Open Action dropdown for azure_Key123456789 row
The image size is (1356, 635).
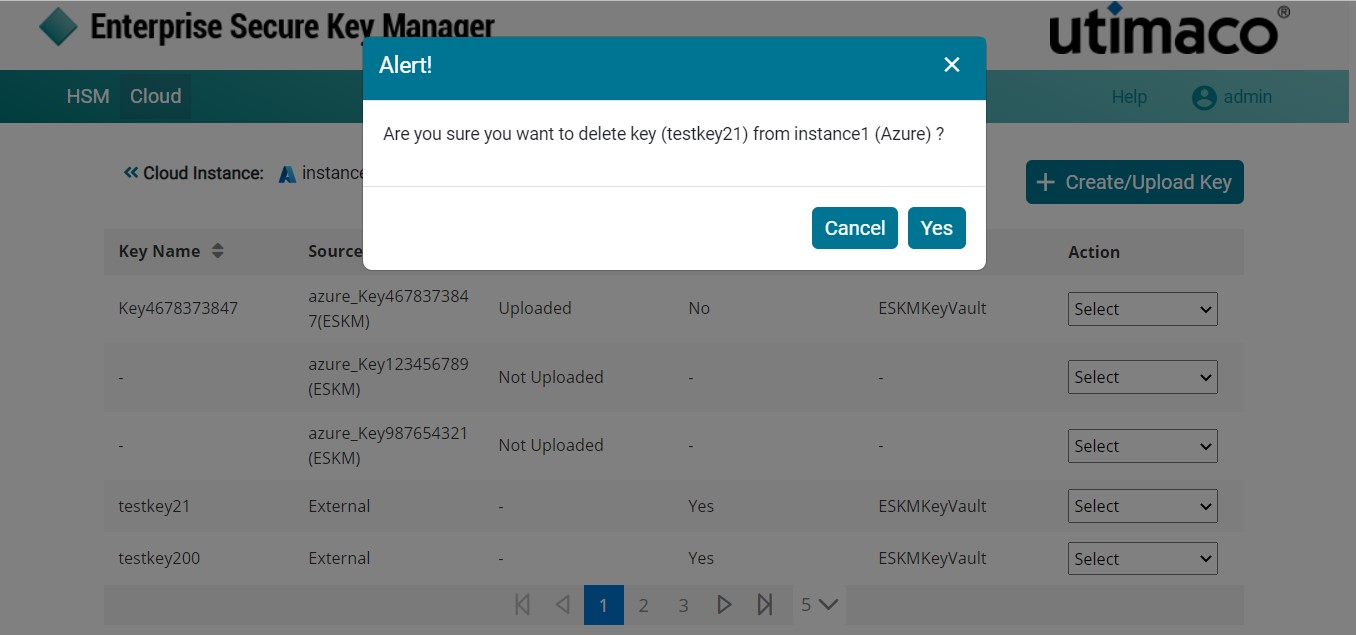[x=1143, y=377]
